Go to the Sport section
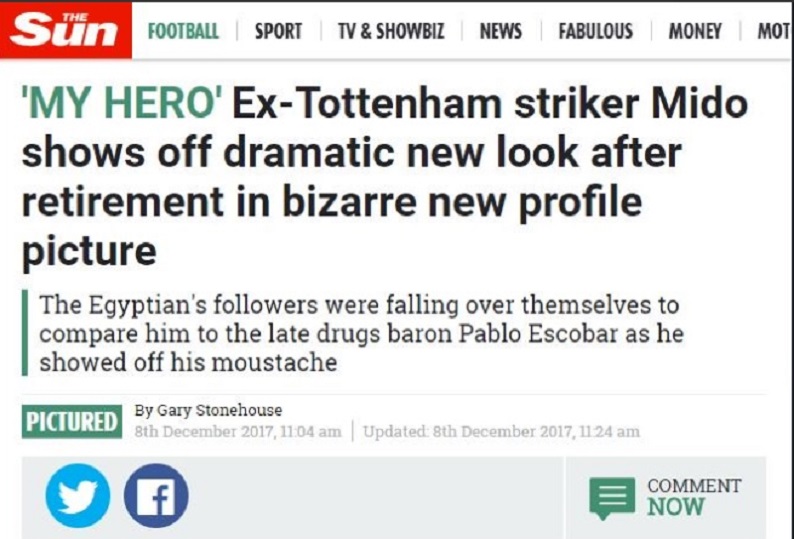 coord(278,31)
